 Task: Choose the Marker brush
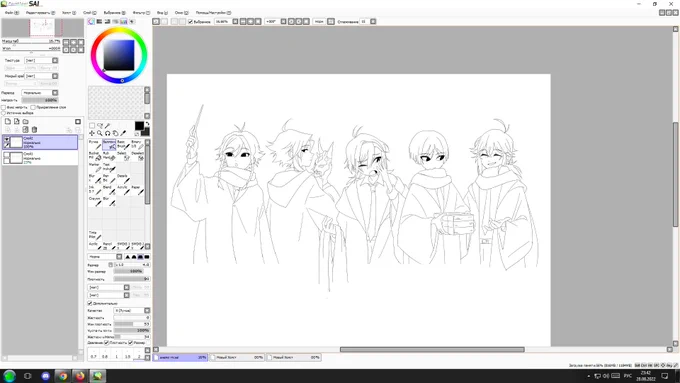95,167
